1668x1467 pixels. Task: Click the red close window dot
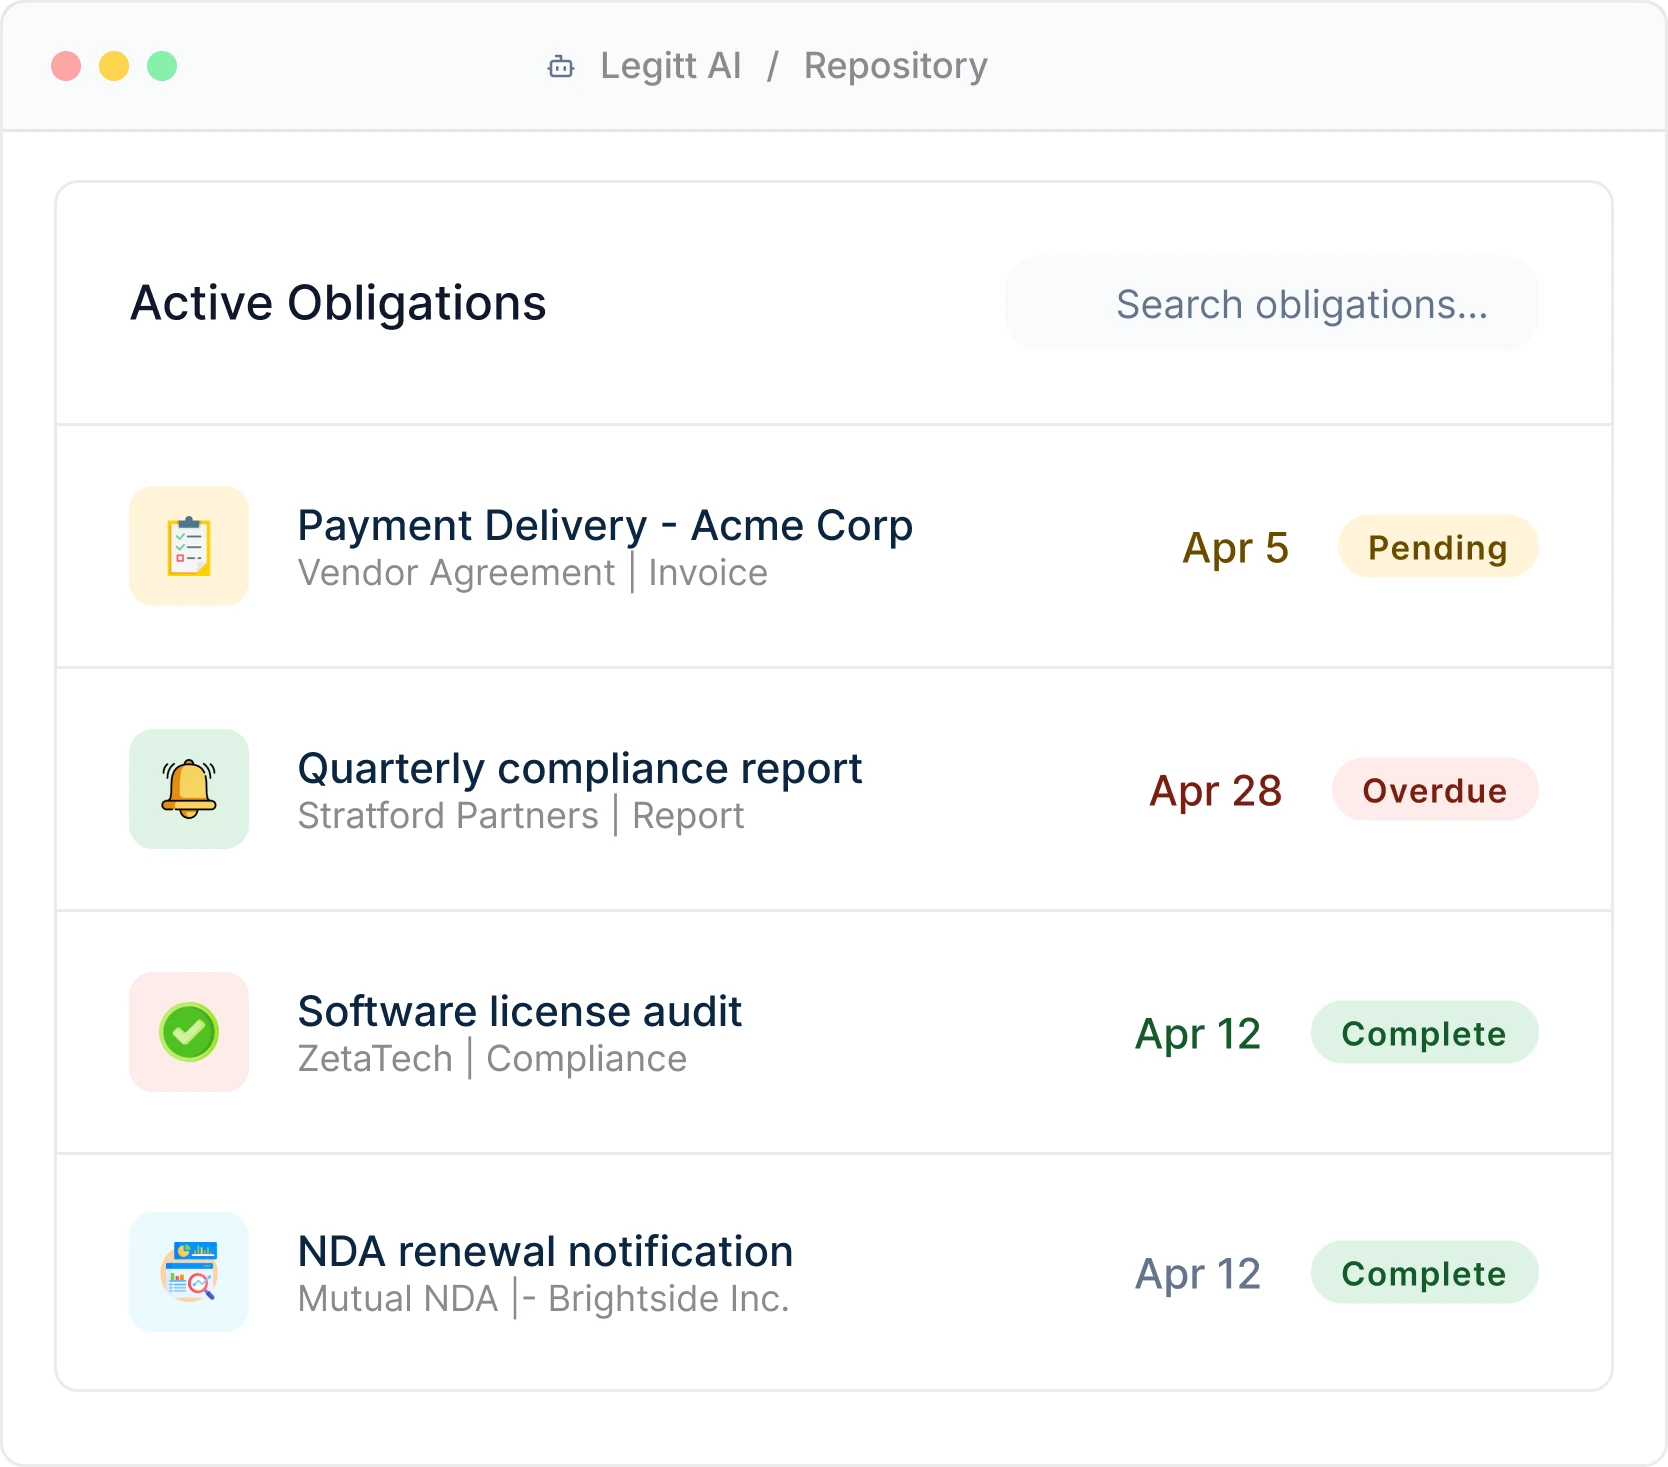click(66, 66)
